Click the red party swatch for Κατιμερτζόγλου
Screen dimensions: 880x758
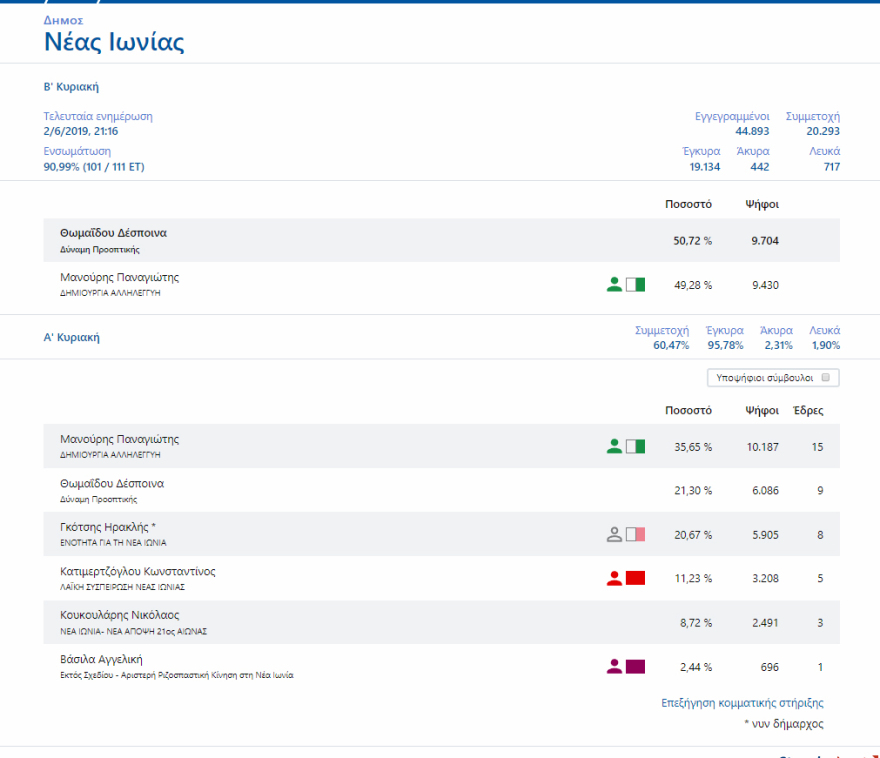pos(635,578)
